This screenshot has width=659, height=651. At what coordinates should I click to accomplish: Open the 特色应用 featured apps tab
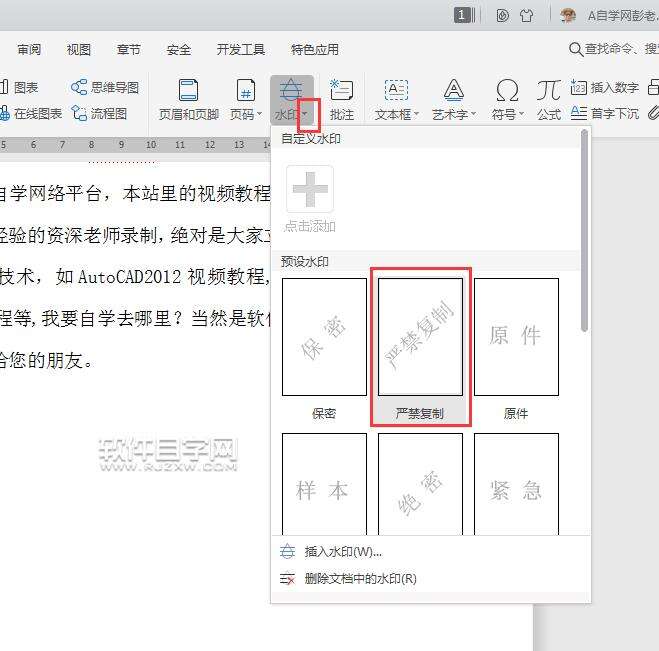coord(315,50)
